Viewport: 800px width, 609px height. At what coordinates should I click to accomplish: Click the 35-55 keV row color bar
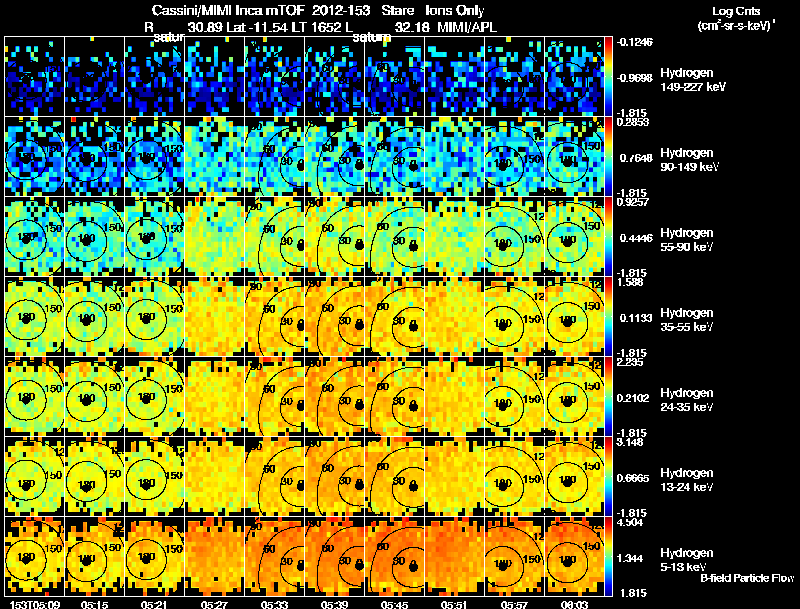[608, 317]
